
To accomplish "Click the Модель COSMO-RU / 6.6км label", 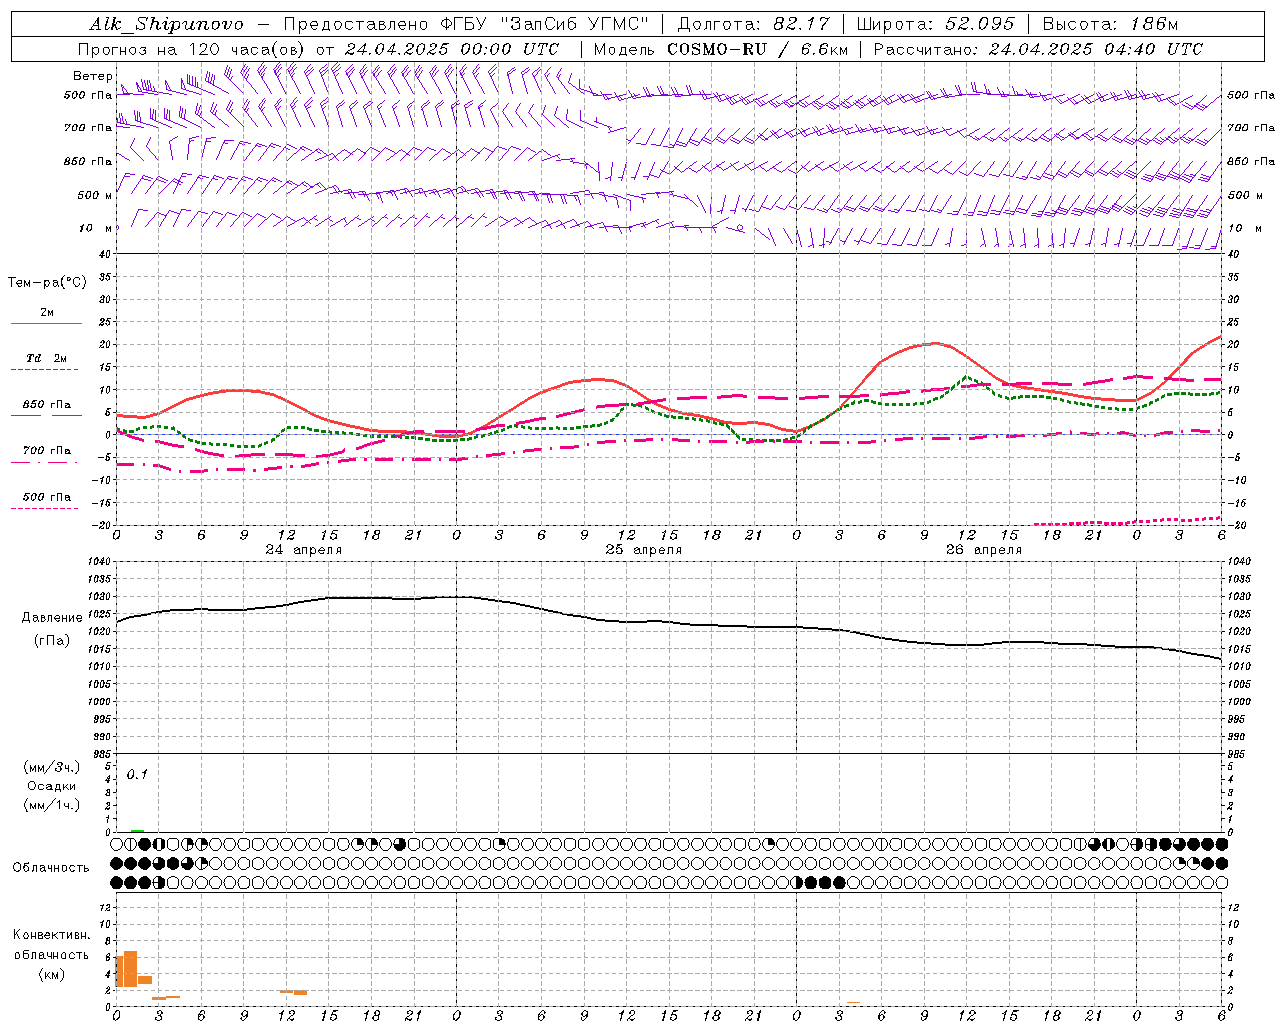I will pos(719,49).
